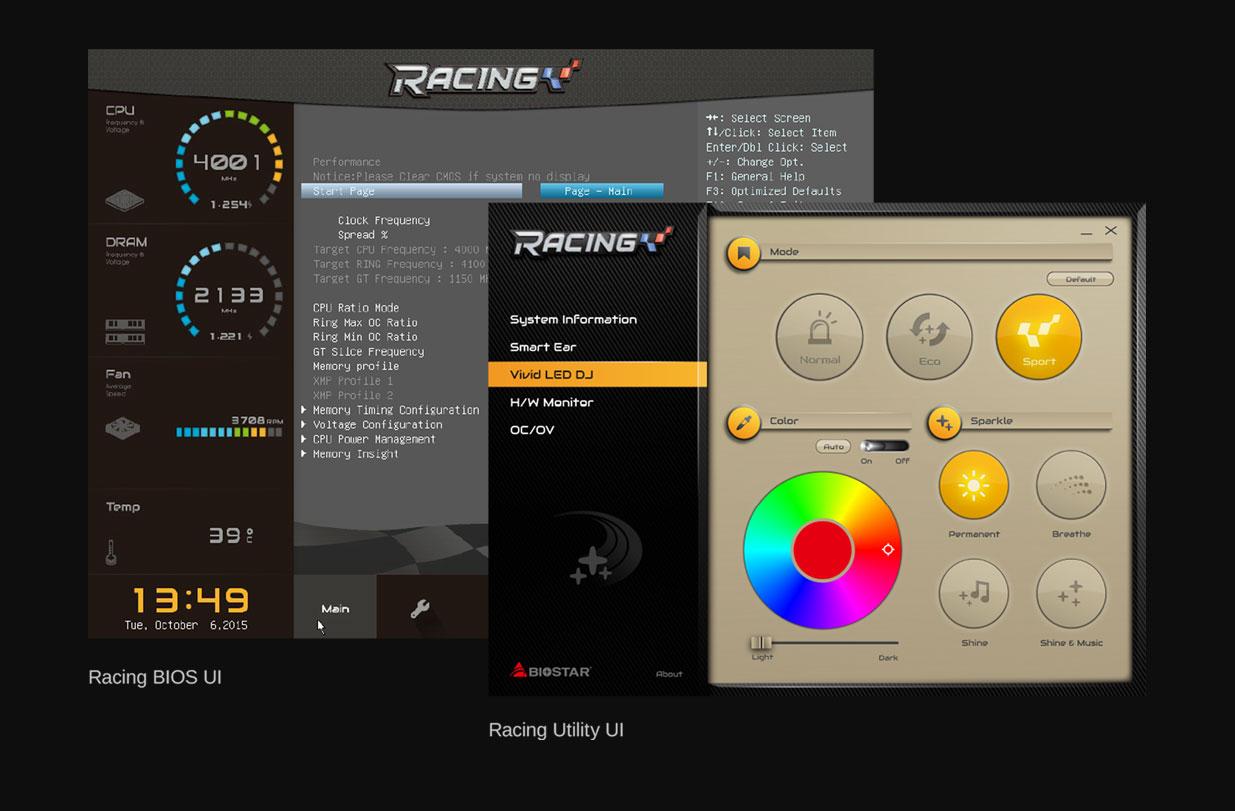
Task: Select the Normal mode siren icon
Action: coord(819,336)
